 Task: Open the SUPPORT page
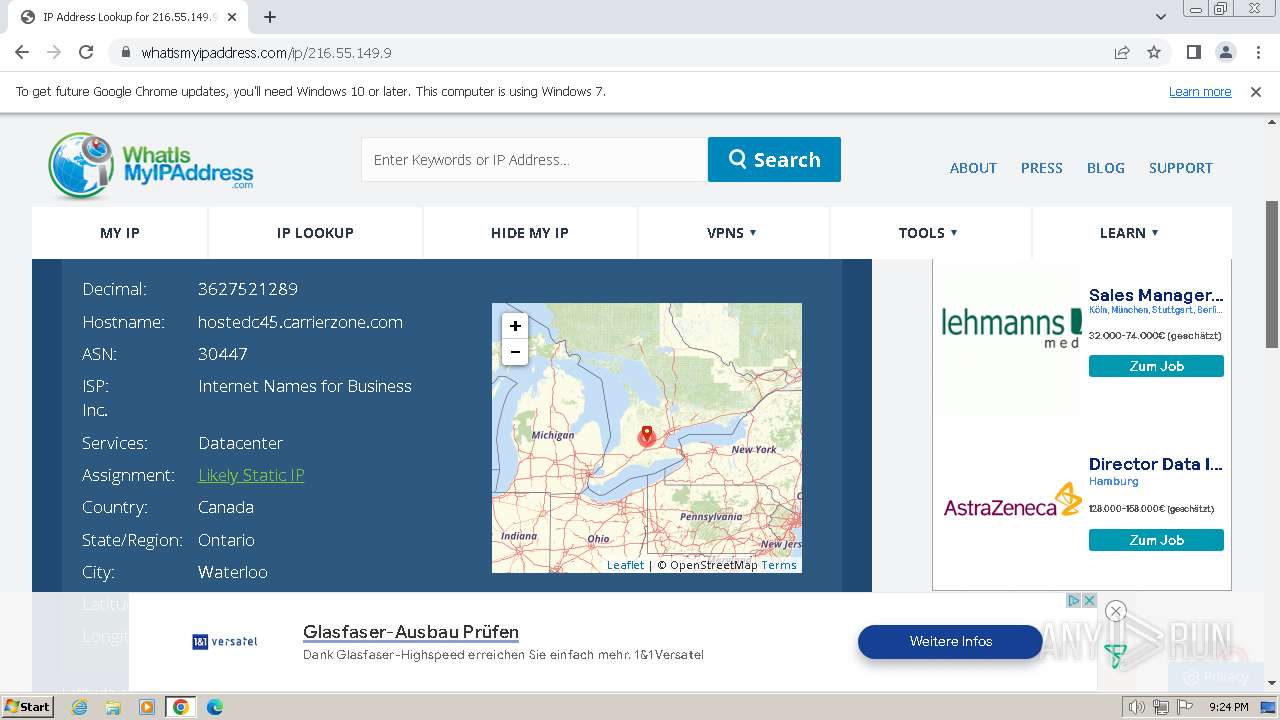(1180, 168)
